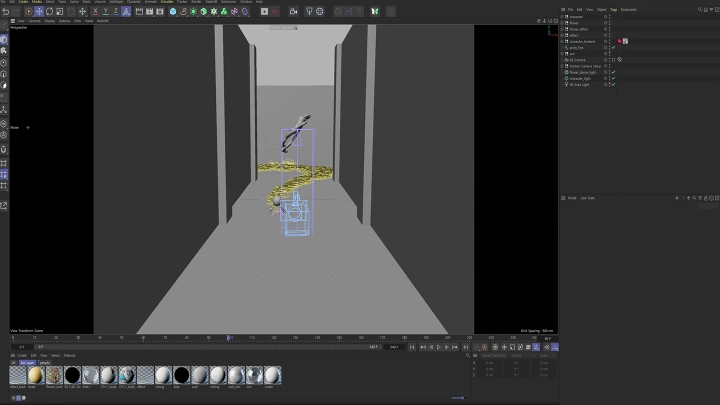Open User Data in Attribute Manager
The height and width of the screenshot is (405, 720).
point(587,198)
